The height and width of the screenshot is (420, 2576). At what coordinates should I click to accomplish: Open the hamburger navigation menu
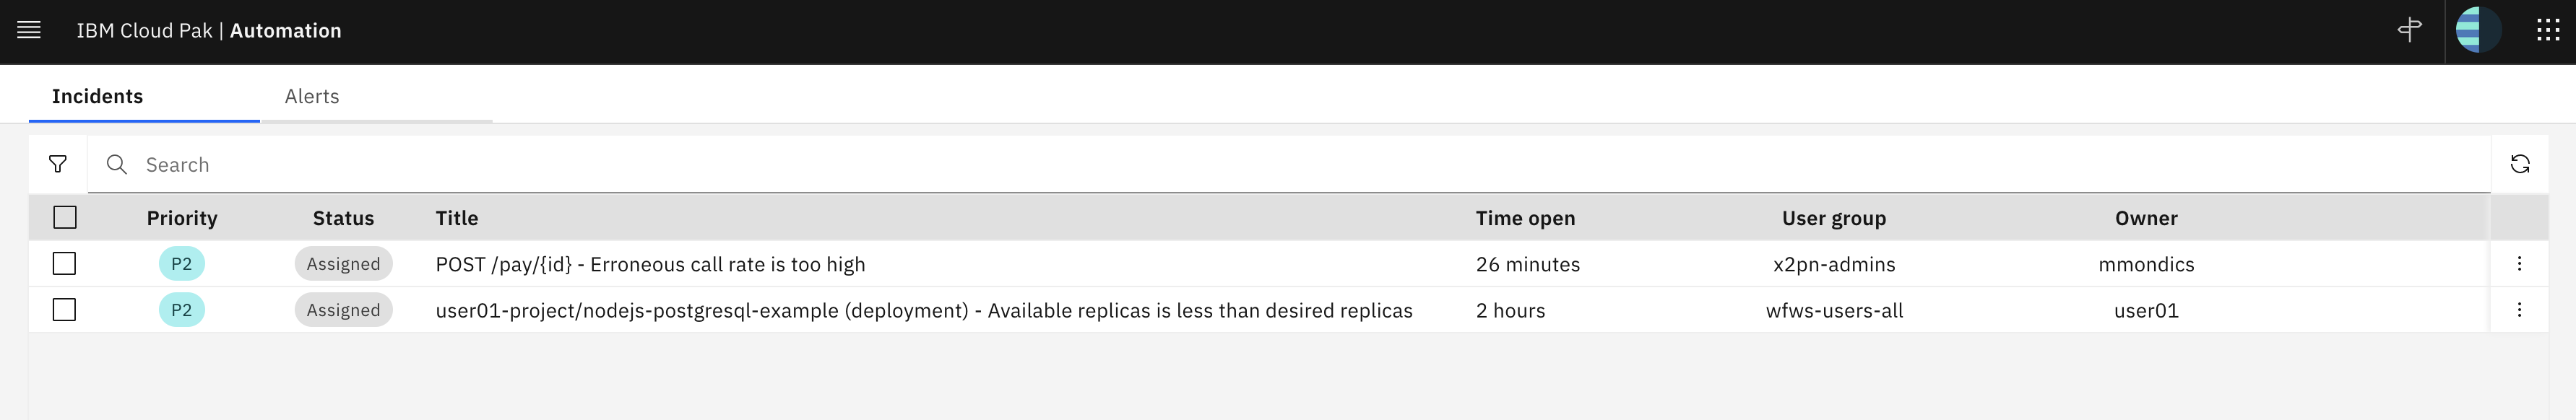coord(29,30)
